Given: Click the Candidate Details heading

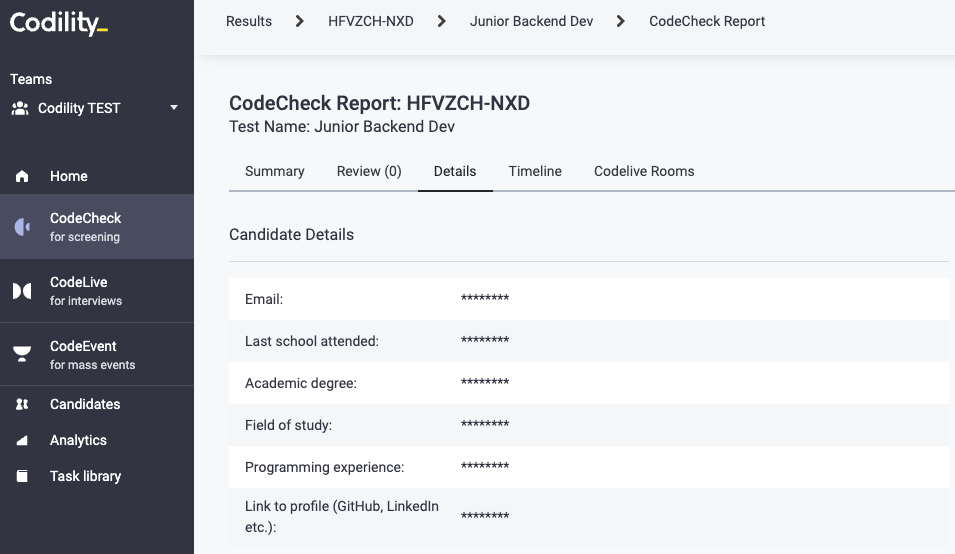Looking at the screenshot, I should [291, 235].
